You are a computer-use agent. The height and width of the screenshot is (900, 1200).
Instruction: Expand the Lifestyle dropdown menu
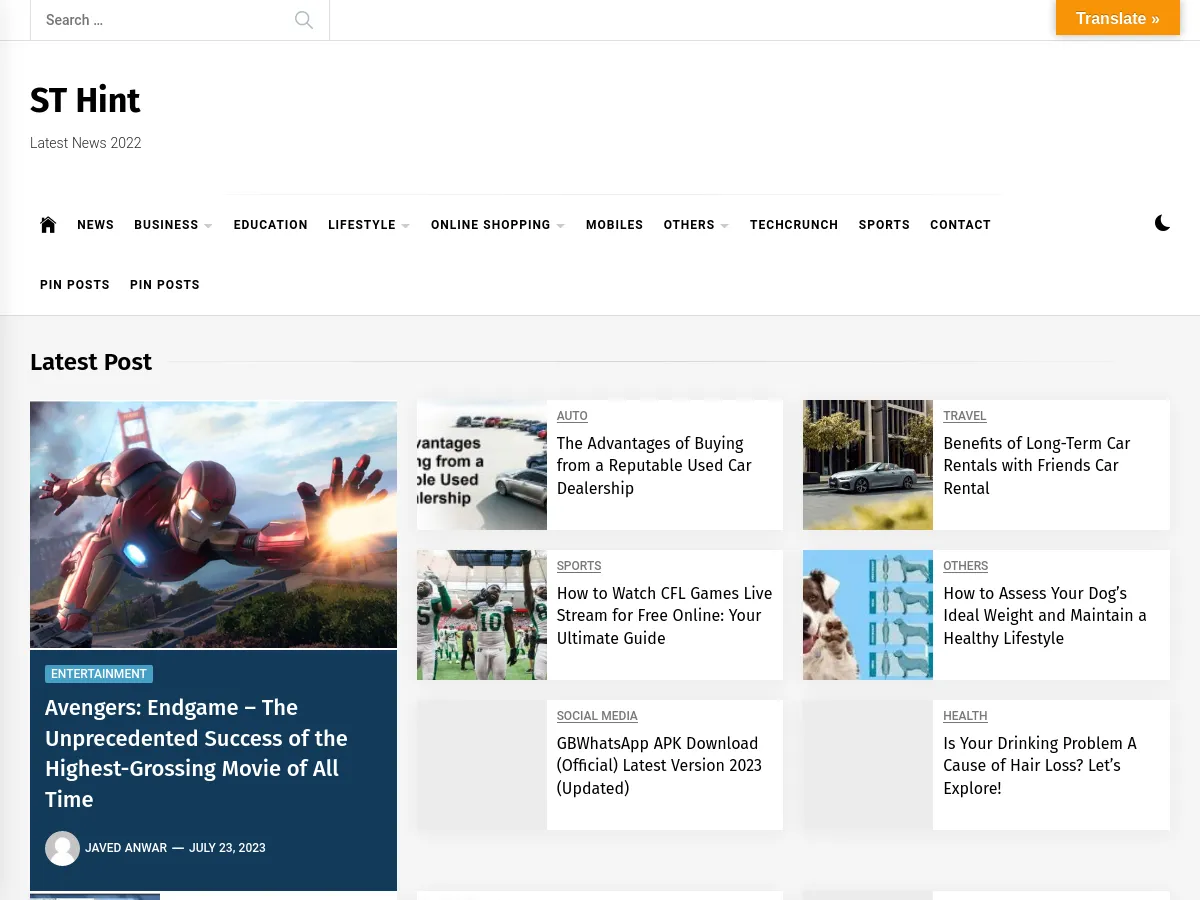(x=368, y=225)
